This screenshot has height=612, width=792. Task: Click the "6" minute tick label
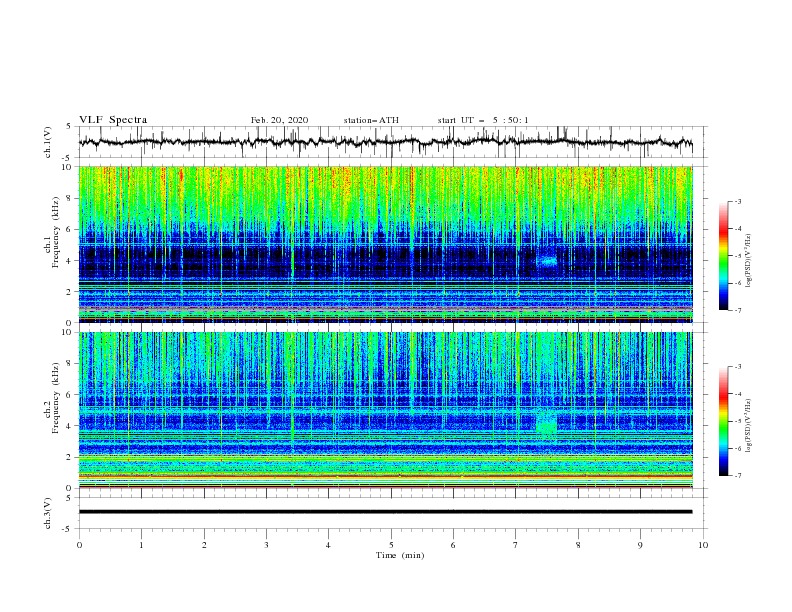coord(453,545)
